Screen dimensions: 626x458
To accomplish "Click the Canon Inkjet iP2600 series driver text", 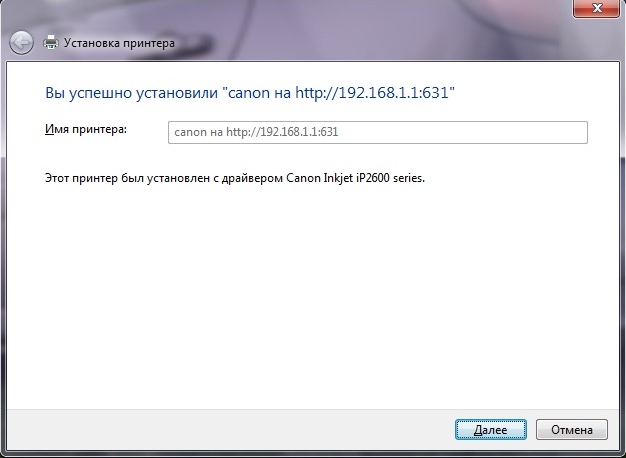I will pyautogui.click(x=355, y=178).
